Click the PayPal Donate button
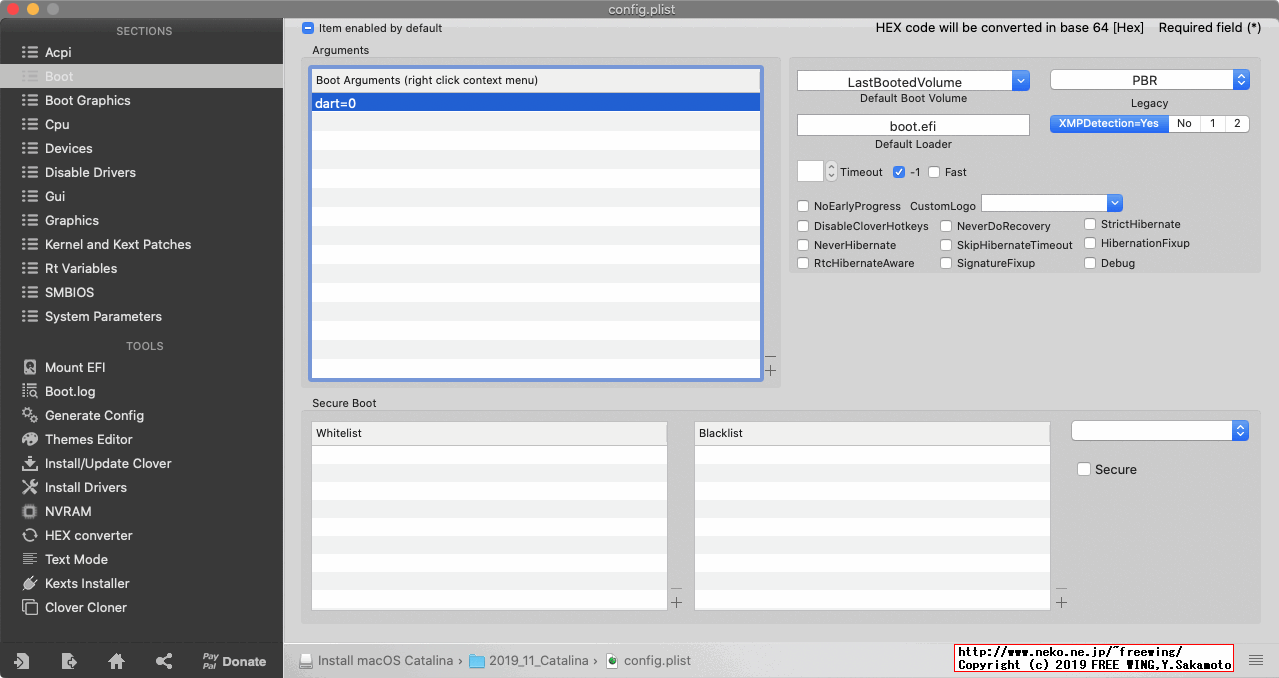This screenshot has height=678, width=1279. (234, 661)
